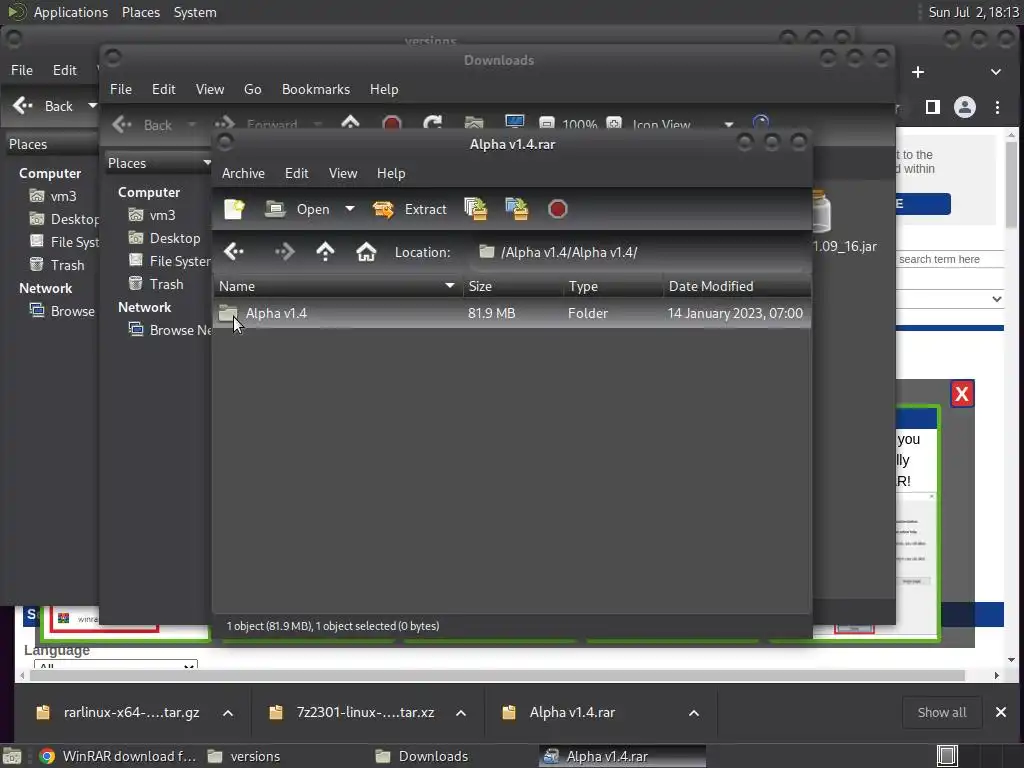Go up one level in the archive

point(325,251)
